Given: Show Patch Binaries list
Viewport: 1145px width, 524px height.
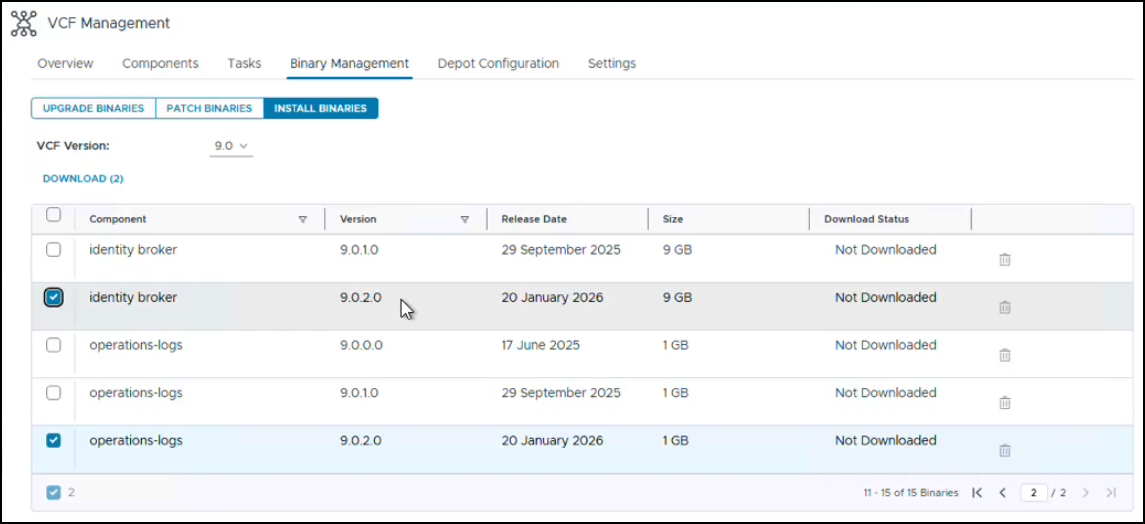Looking at the screenshot, I should 209,108.
